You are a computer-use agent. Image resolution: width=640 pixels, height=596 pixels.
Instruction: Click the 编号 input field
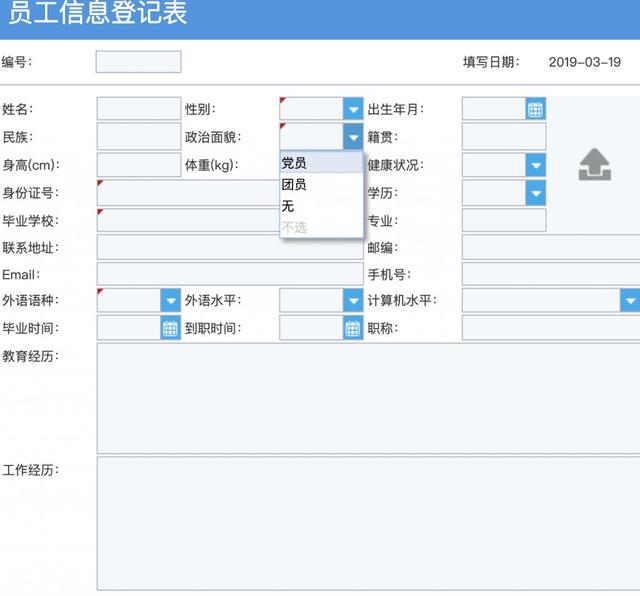tap(138, 62)
